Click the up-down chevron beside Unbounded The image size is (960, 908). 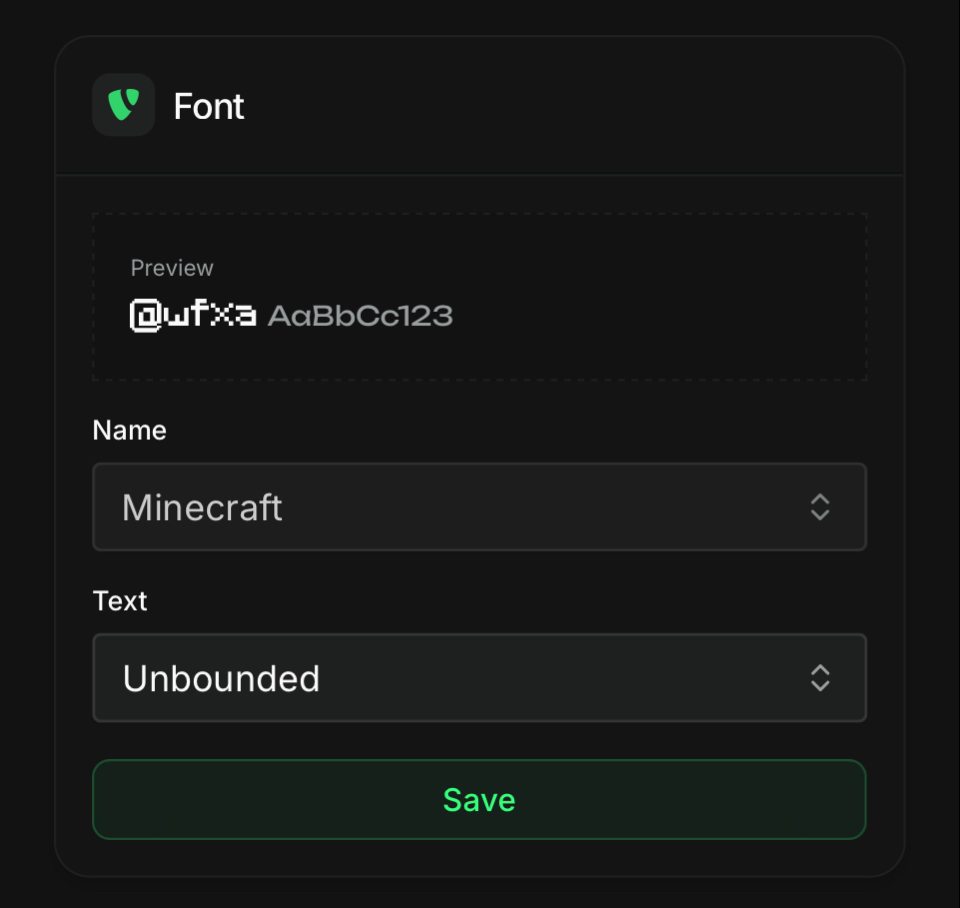820,678
